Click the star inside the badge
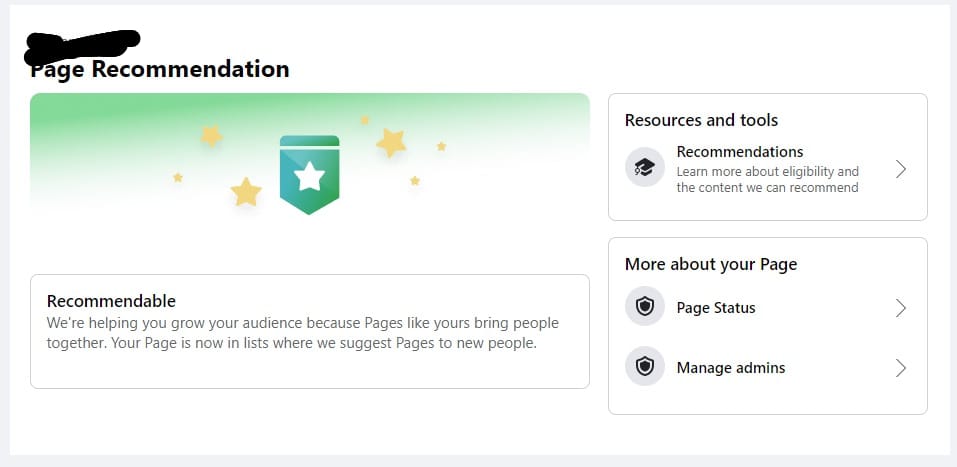 [309, 176]
